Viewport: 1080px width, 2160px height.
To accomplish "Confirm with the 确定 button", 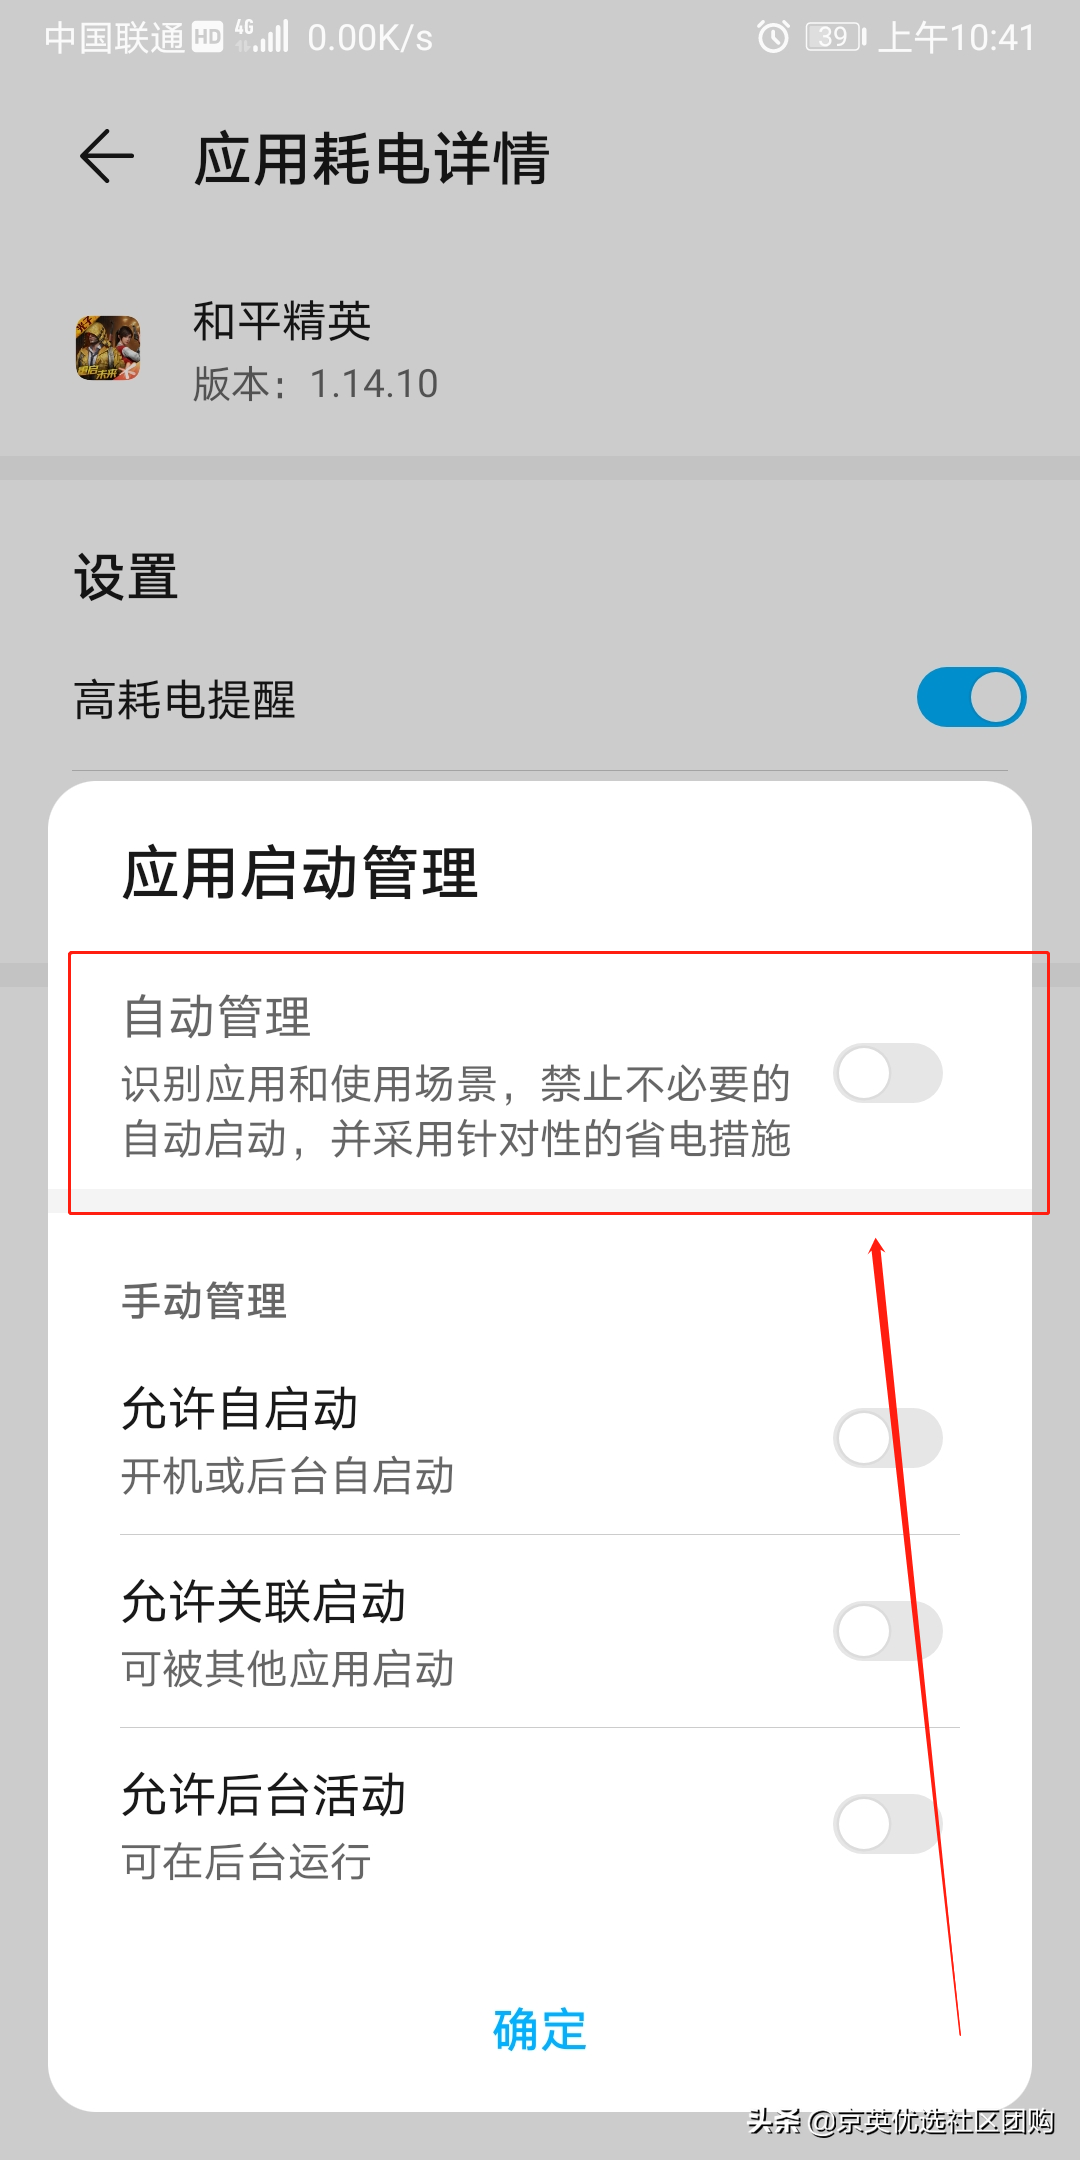I will tap(540, 2029).
